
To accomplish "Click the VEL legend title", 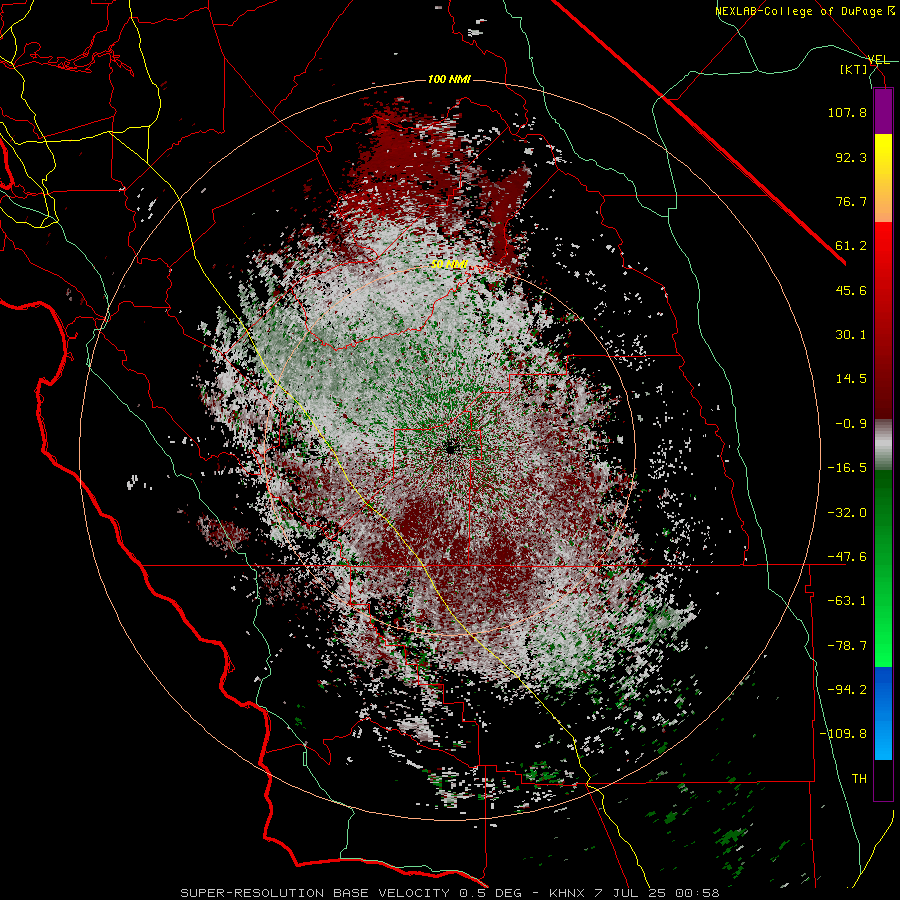I will click(x=878, y=60).
